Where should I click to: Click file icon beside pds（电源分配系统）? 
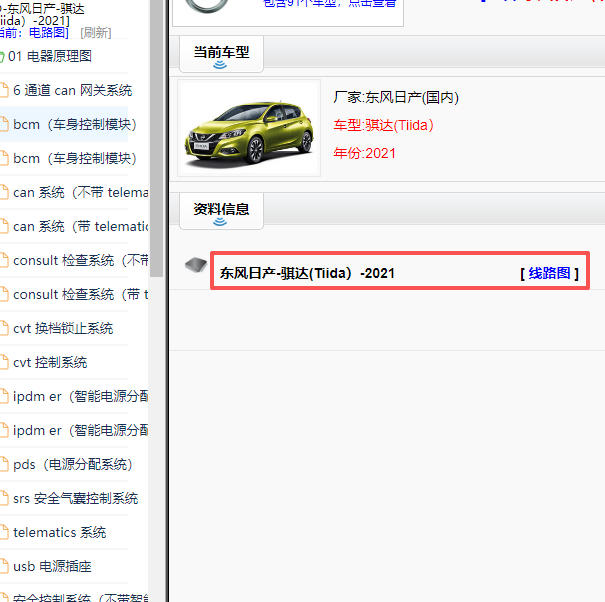pyautogui.click(x=4, y=464)
